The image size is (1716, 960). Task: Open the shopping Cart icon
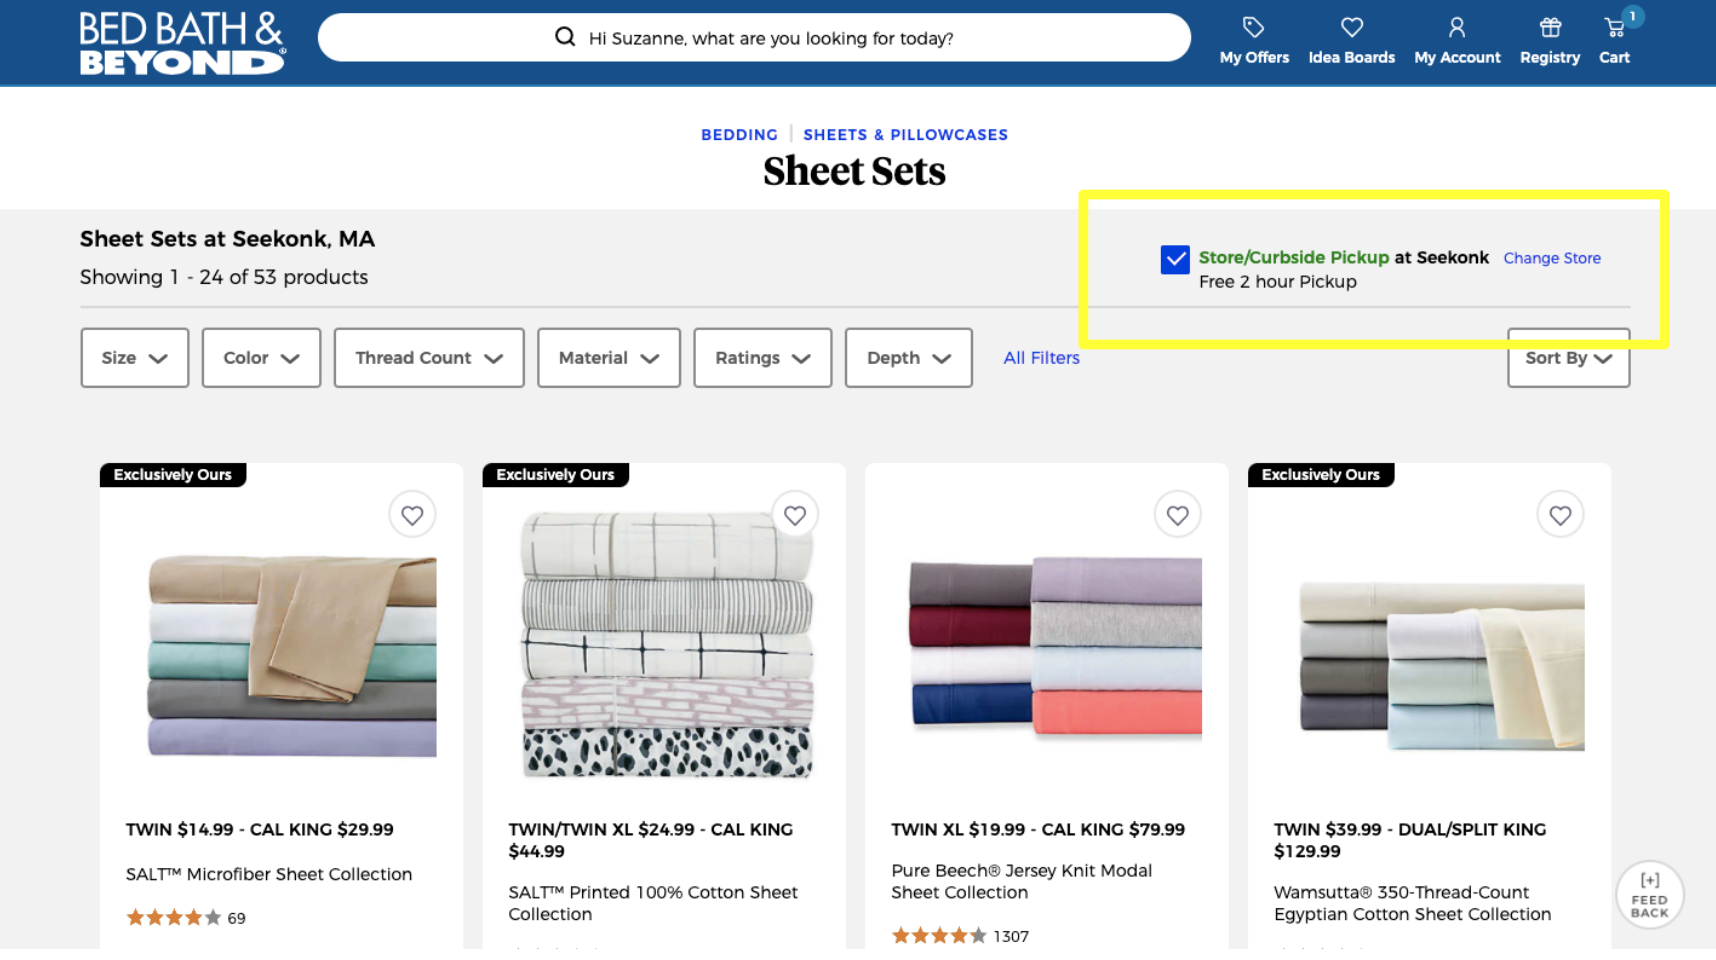tap(1614, 27)
